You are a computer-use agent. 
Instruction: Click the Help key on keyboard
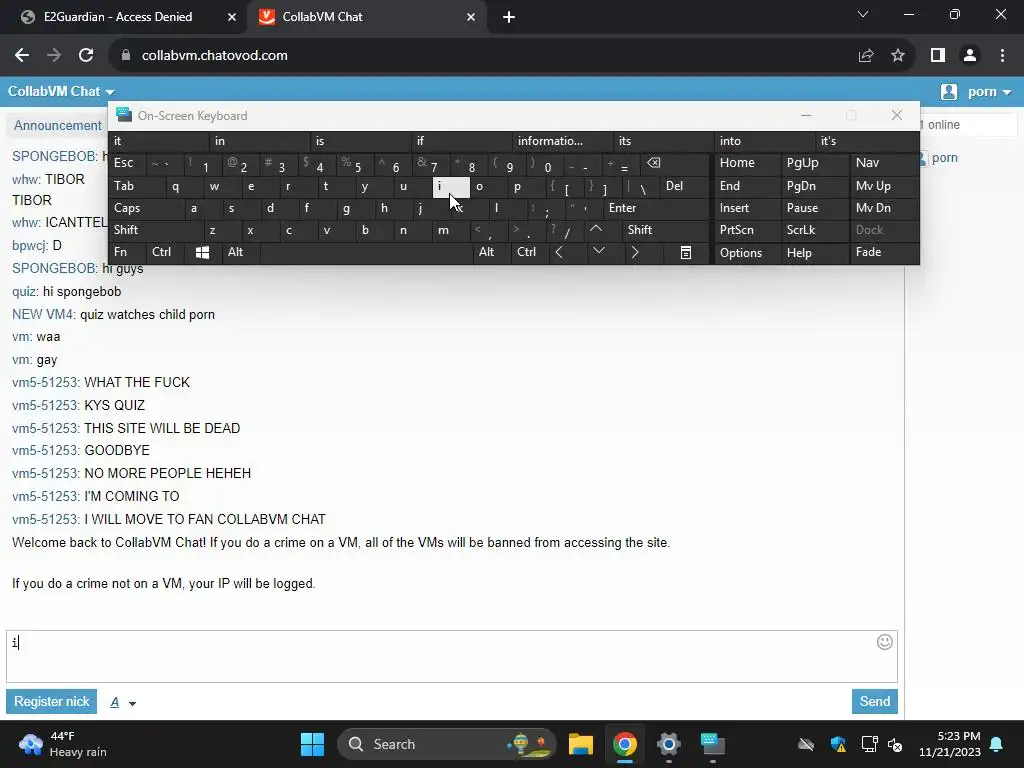815,252
